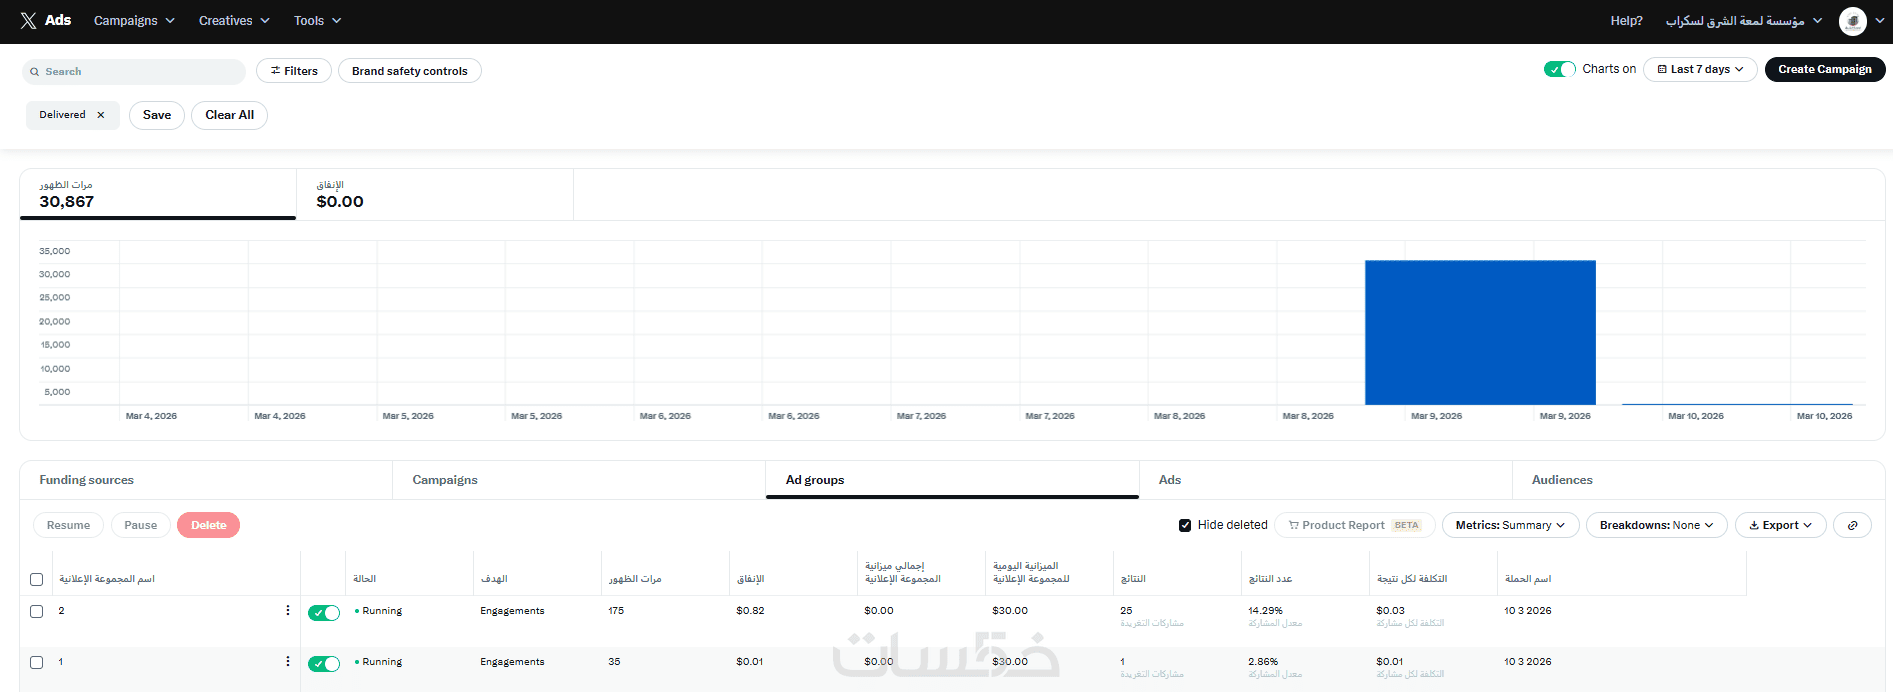Turn off the Charts on switch

(1559, 69)
